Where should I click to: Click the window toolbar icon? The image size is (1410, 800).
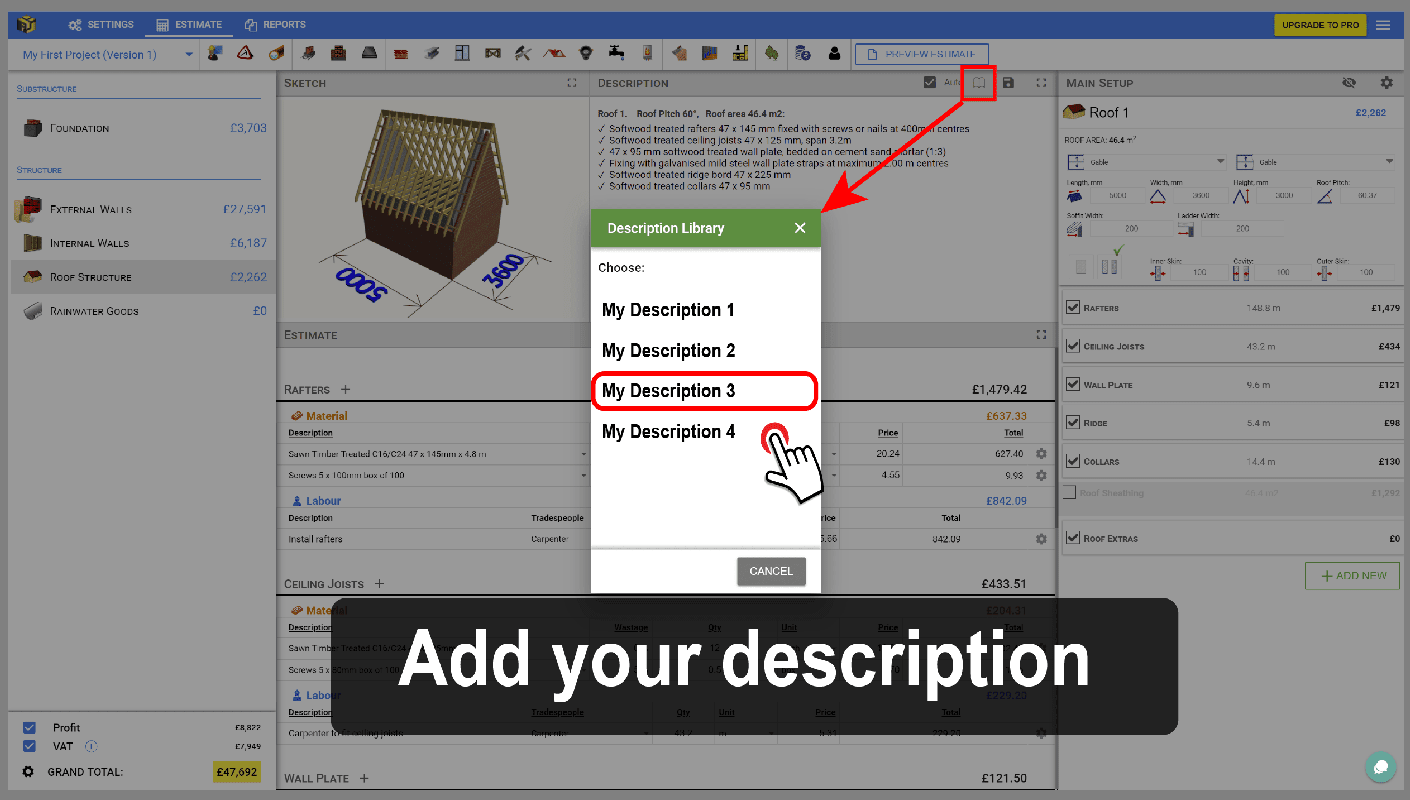pyautogui.click(x=462, y=54)
